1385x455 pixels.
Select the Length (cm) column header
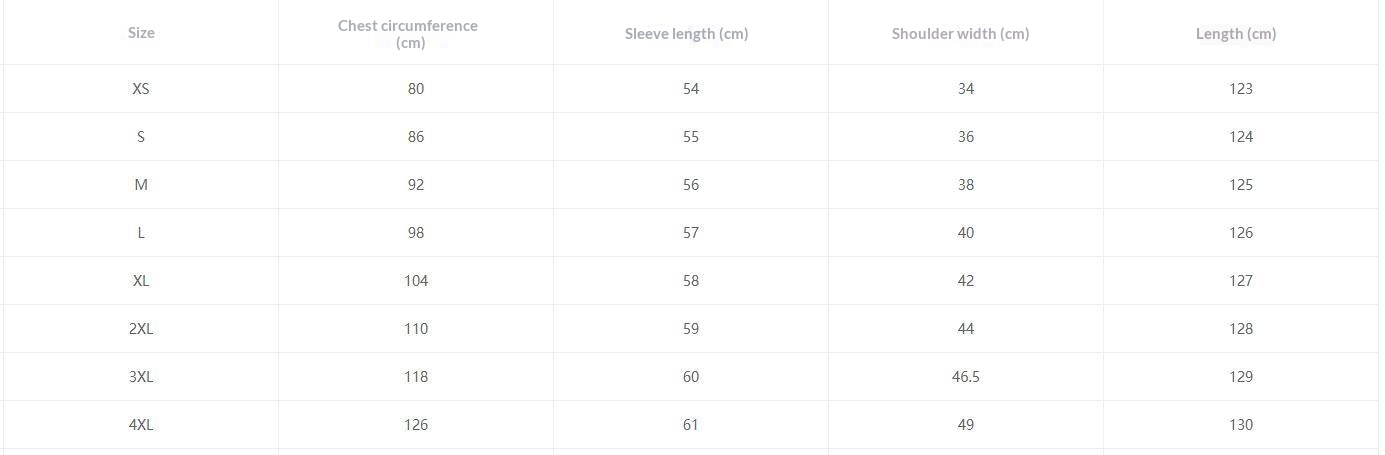[x=1235, y=34]
